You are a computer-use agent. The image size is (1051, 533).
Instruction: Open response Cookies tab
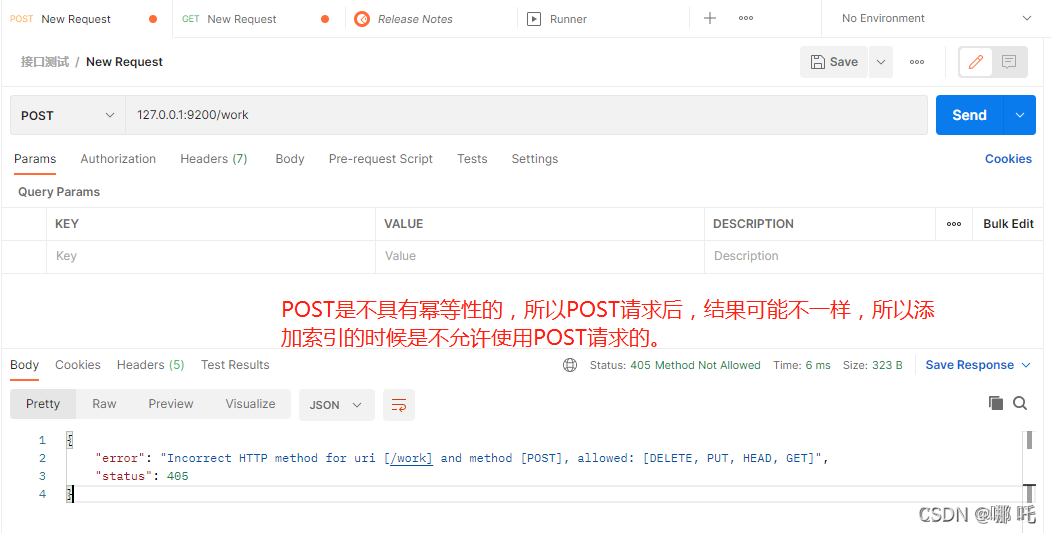(78, 365)
